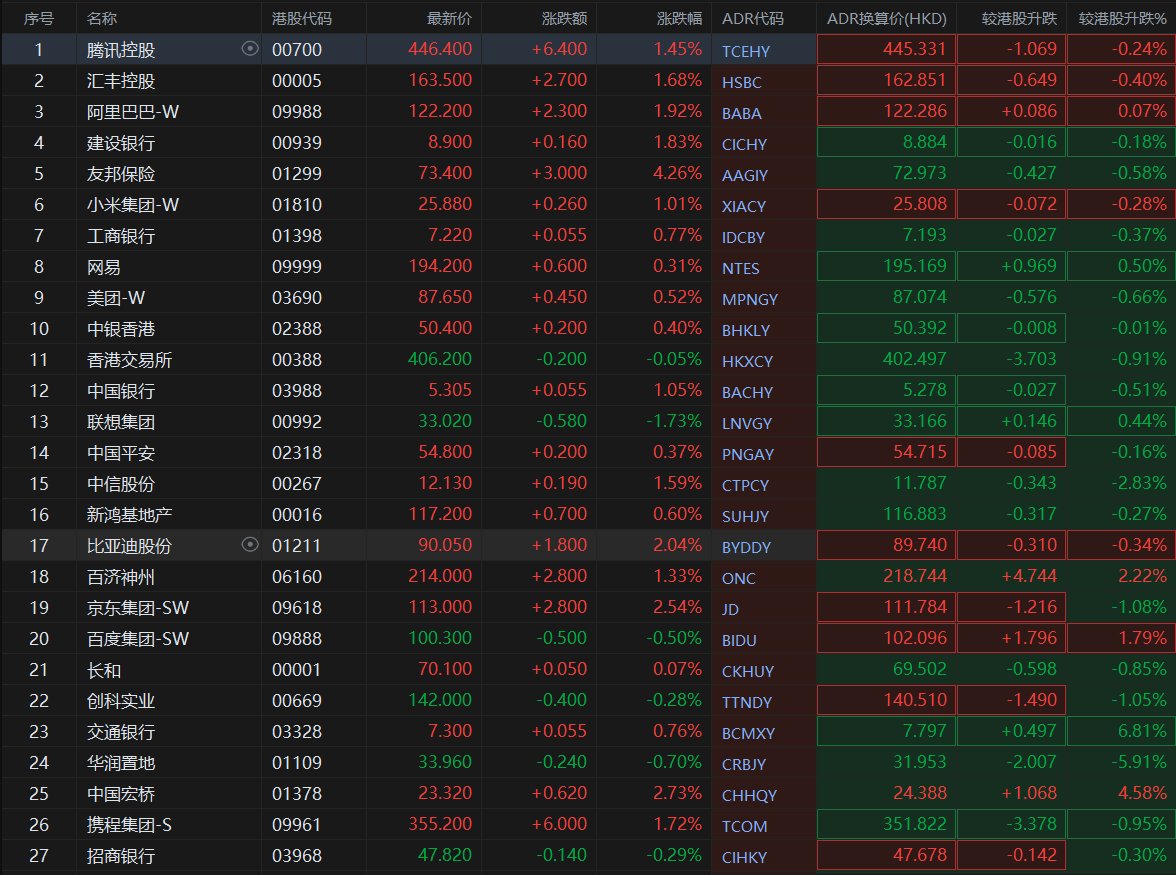The image size is (1176, 875).
Task: Open 百度集团-SW stock entry
Action: (x=137, y=639)
